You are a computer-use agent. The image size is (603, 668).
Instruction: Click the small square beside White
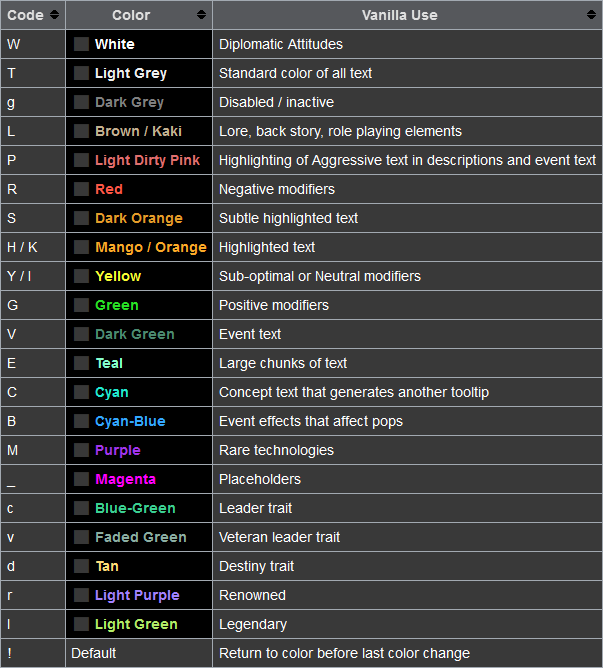81,44
